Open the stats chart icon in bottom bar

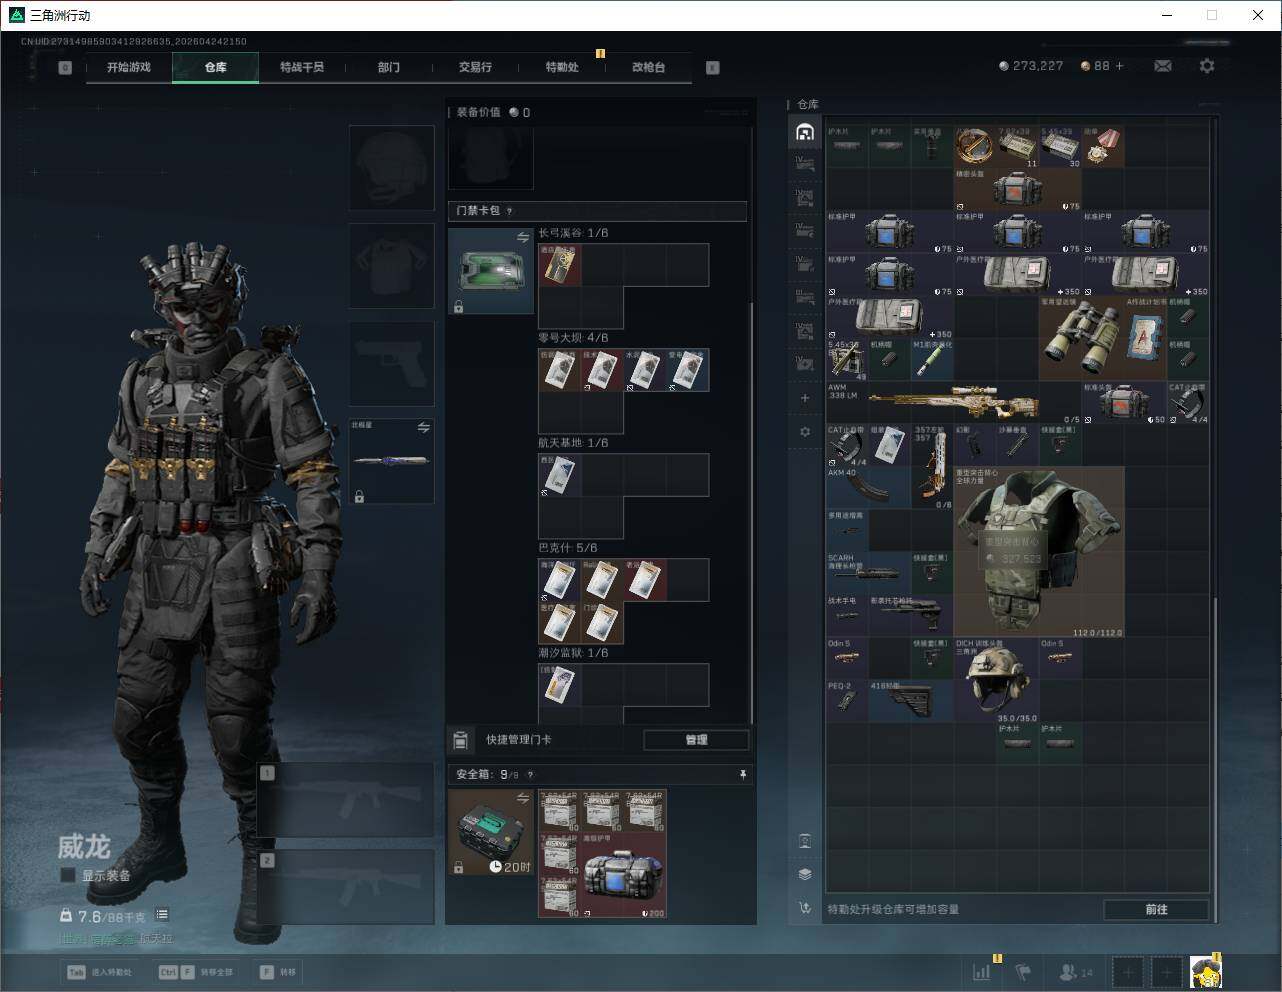[982, 971]
